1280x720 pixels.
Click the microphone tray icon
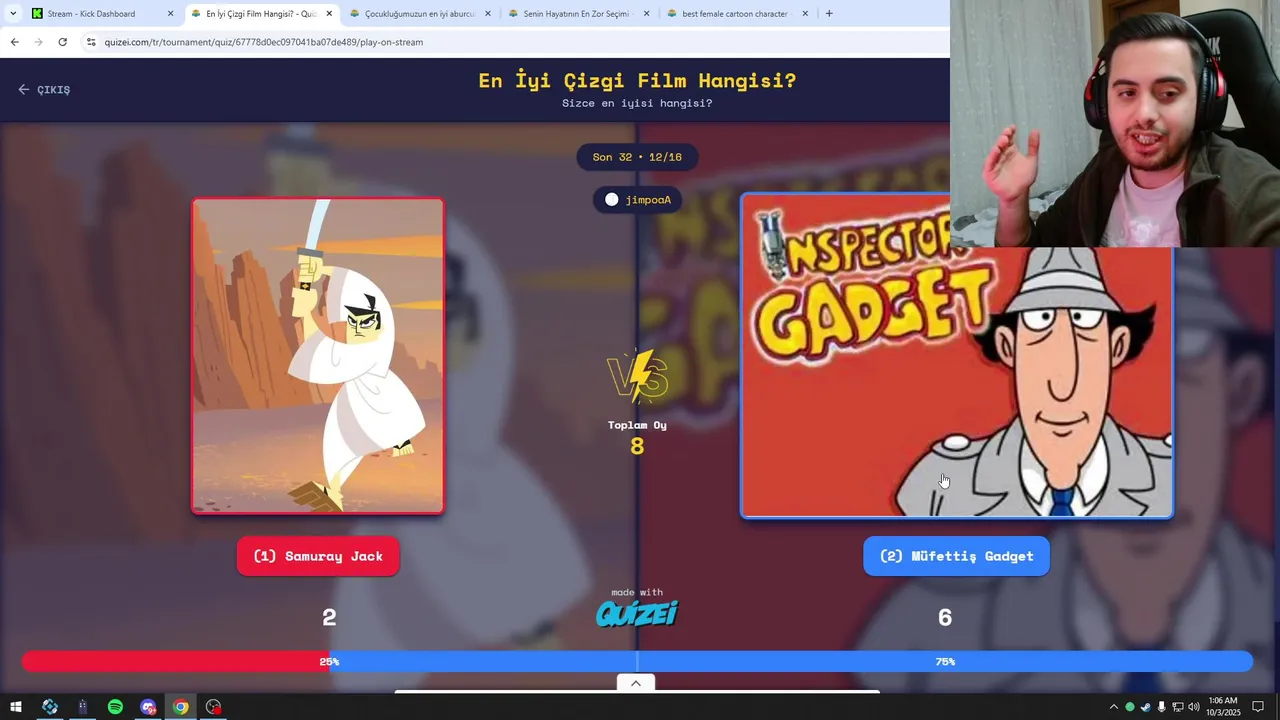coord(1161,707)
